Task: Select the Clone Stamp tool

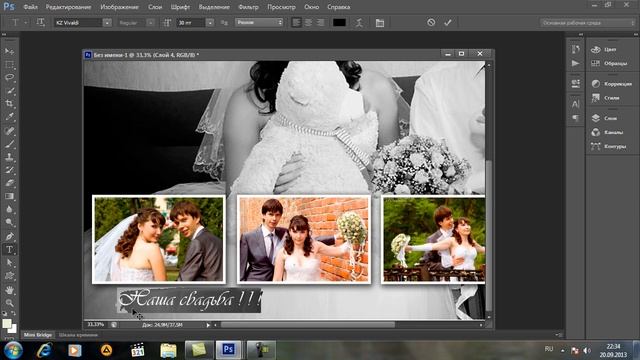Action: 9,157
